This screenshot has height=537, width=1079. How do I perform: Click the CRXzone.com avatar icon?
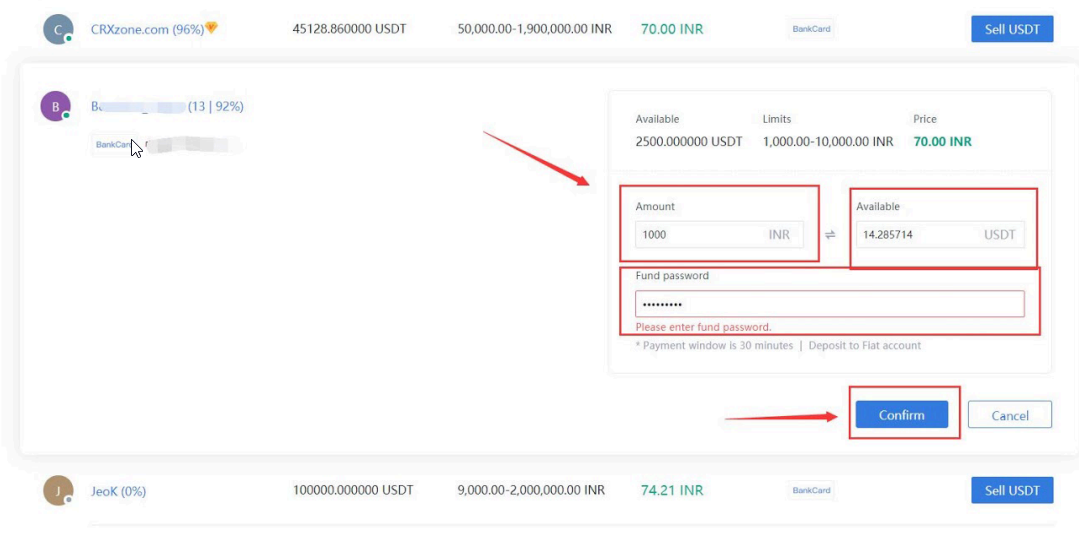click(x=59, y=29)
